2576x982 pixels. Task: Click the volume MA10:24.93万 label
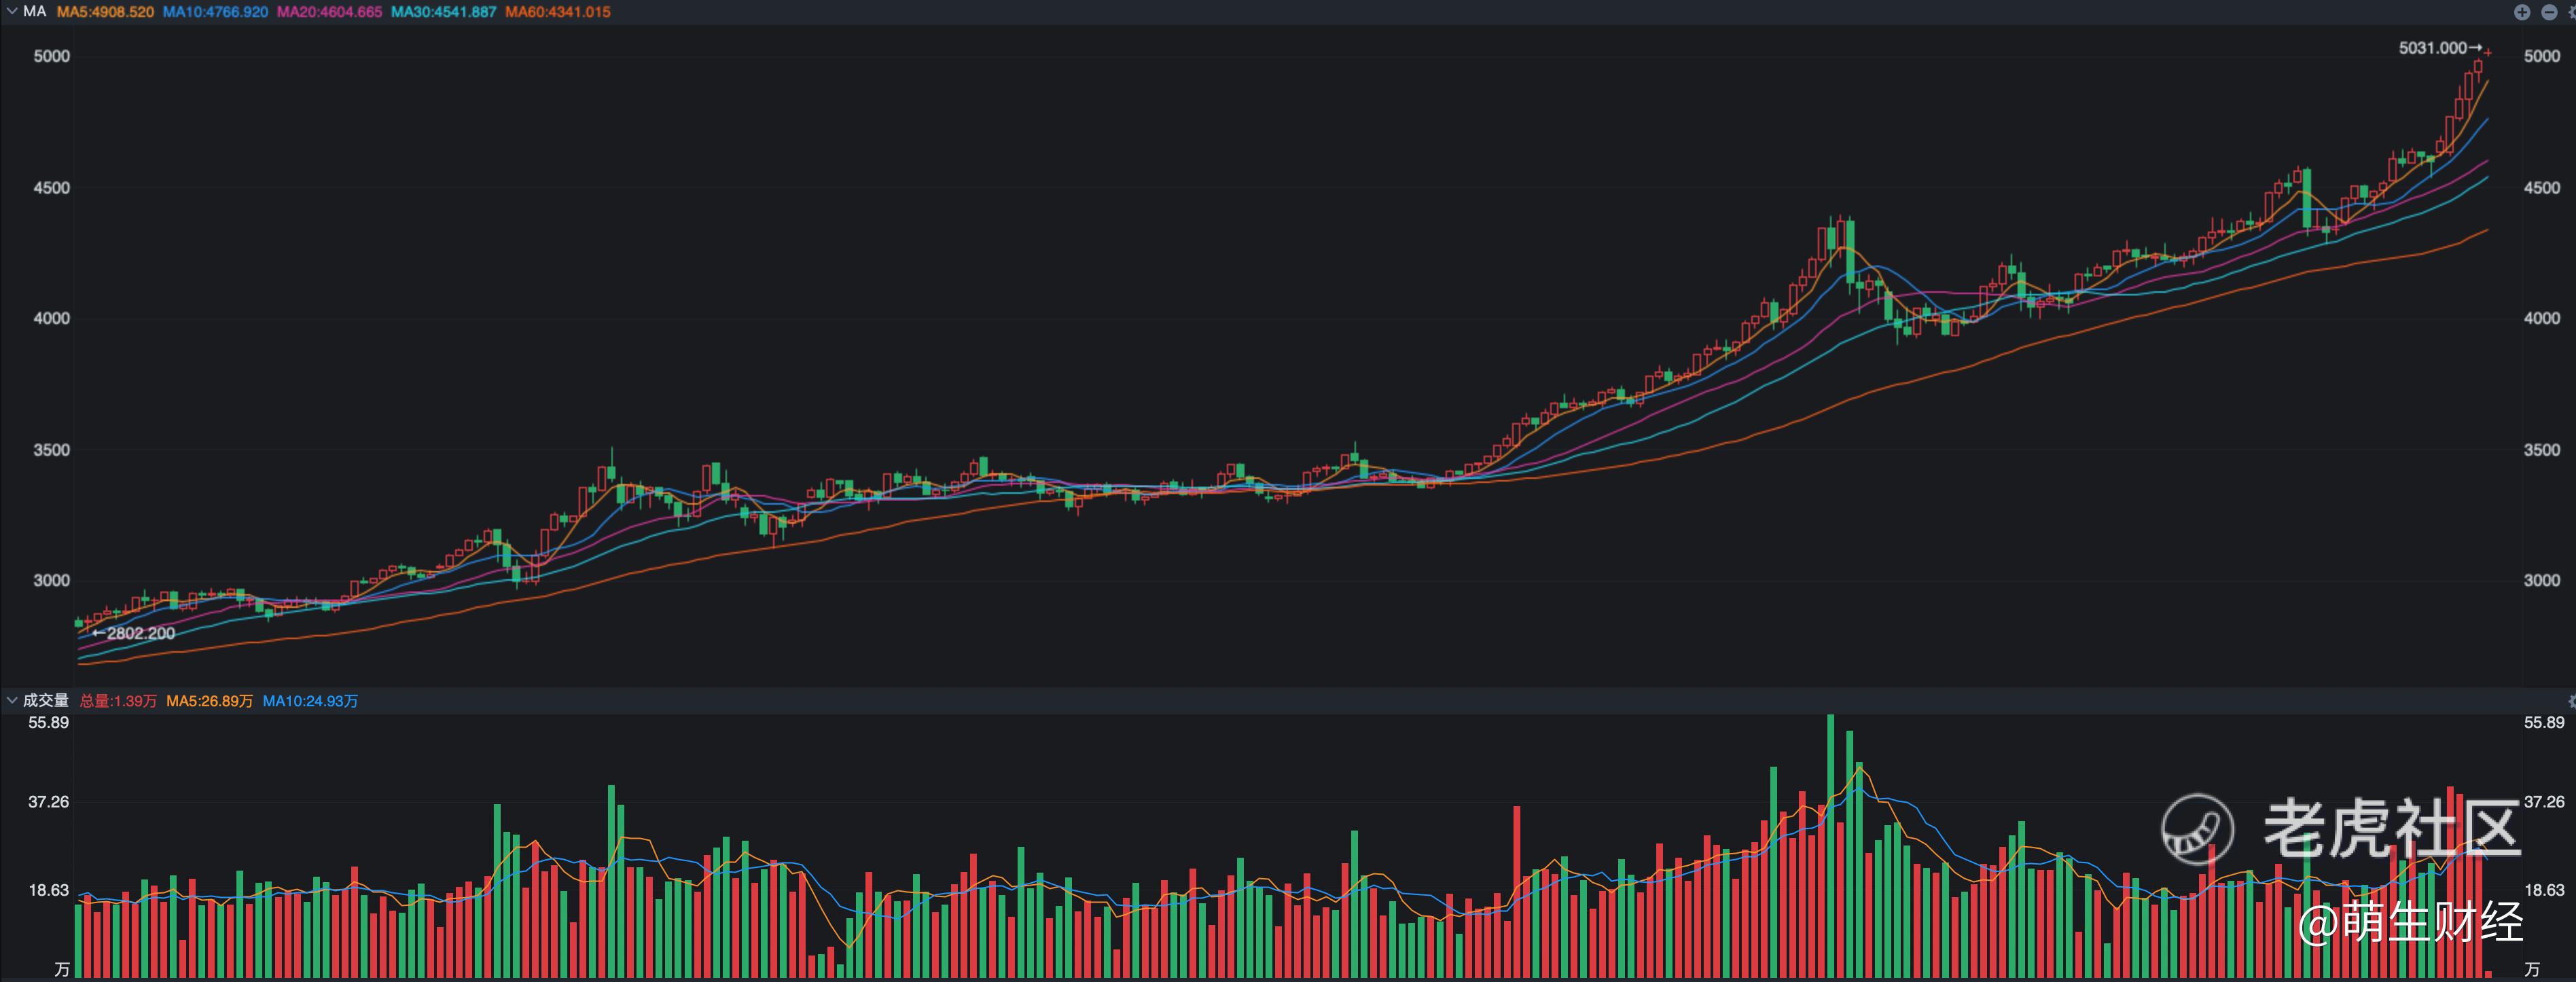[x=310, y=701]
